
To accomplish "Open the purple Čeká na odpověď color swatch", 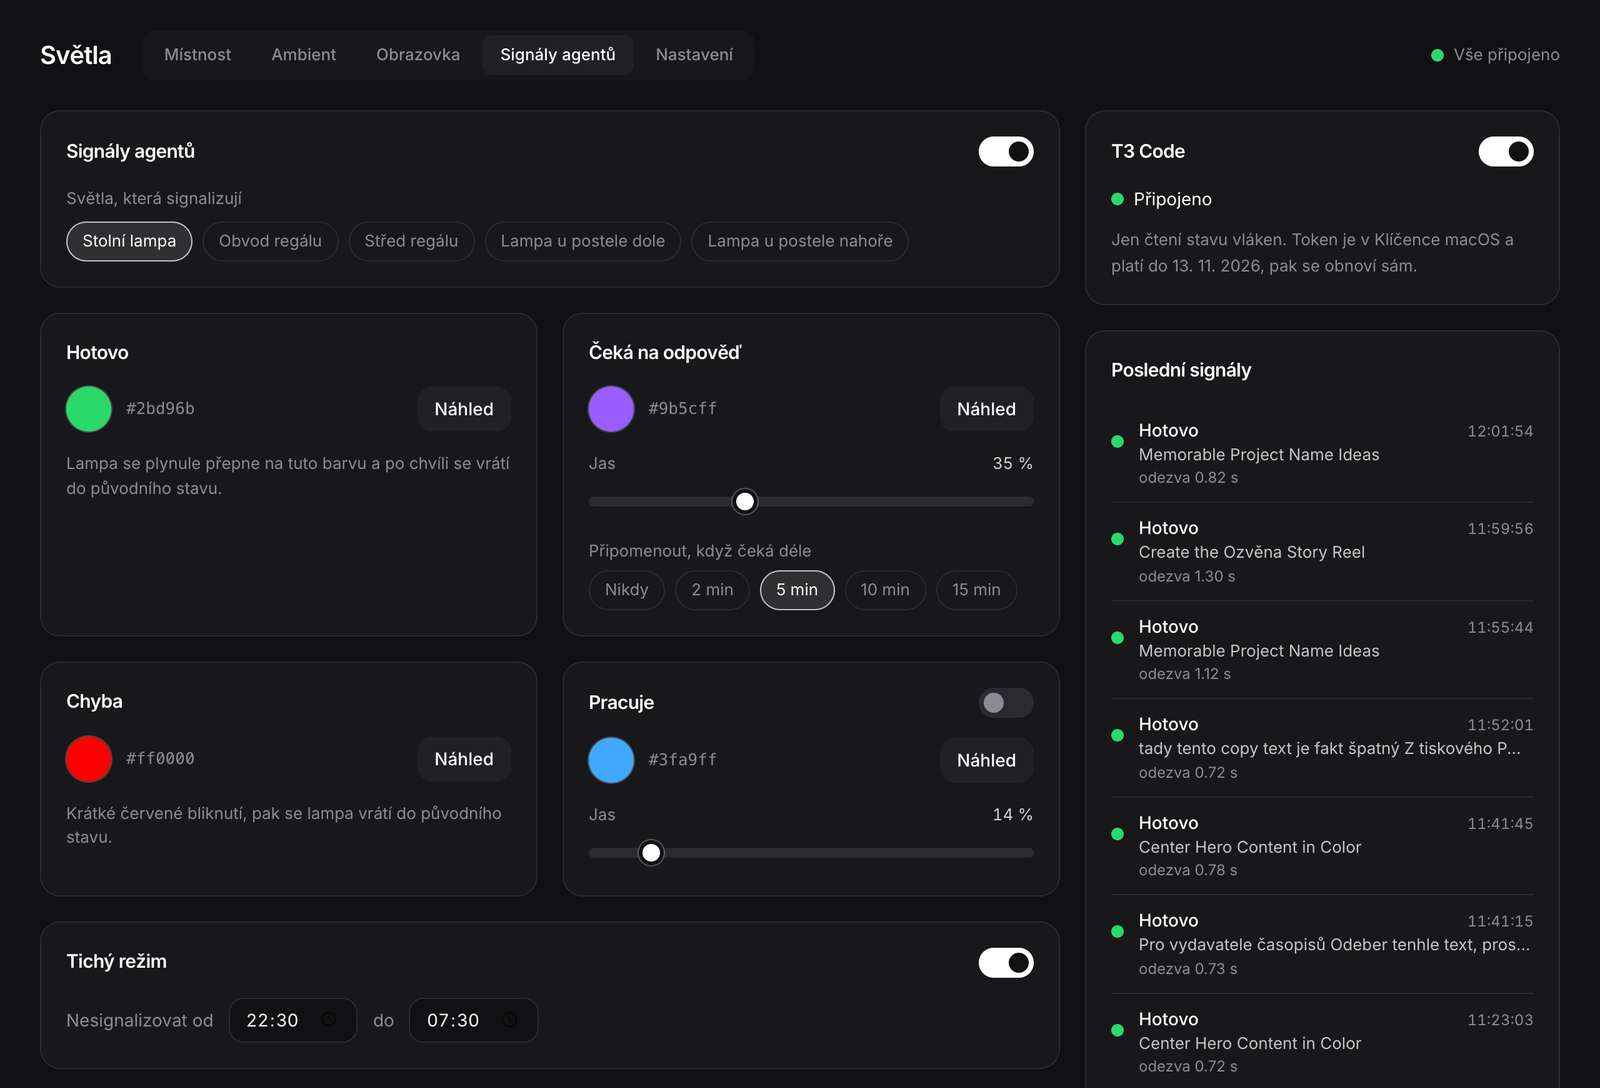I will pos(611,409).
